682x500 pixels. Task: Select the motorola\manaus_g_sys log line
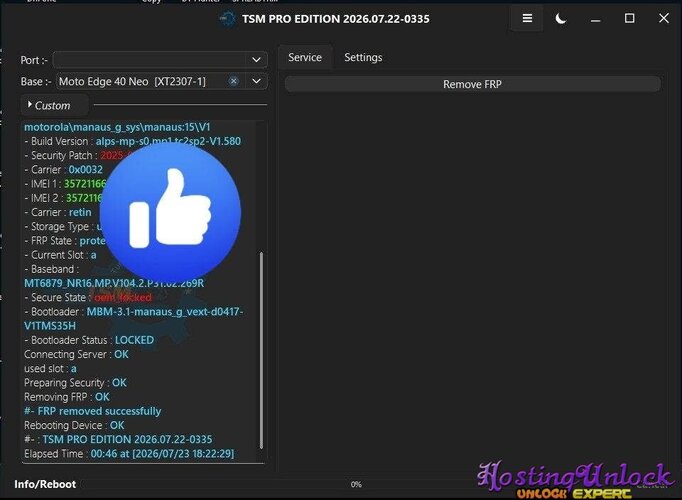[x=117, y=127]
